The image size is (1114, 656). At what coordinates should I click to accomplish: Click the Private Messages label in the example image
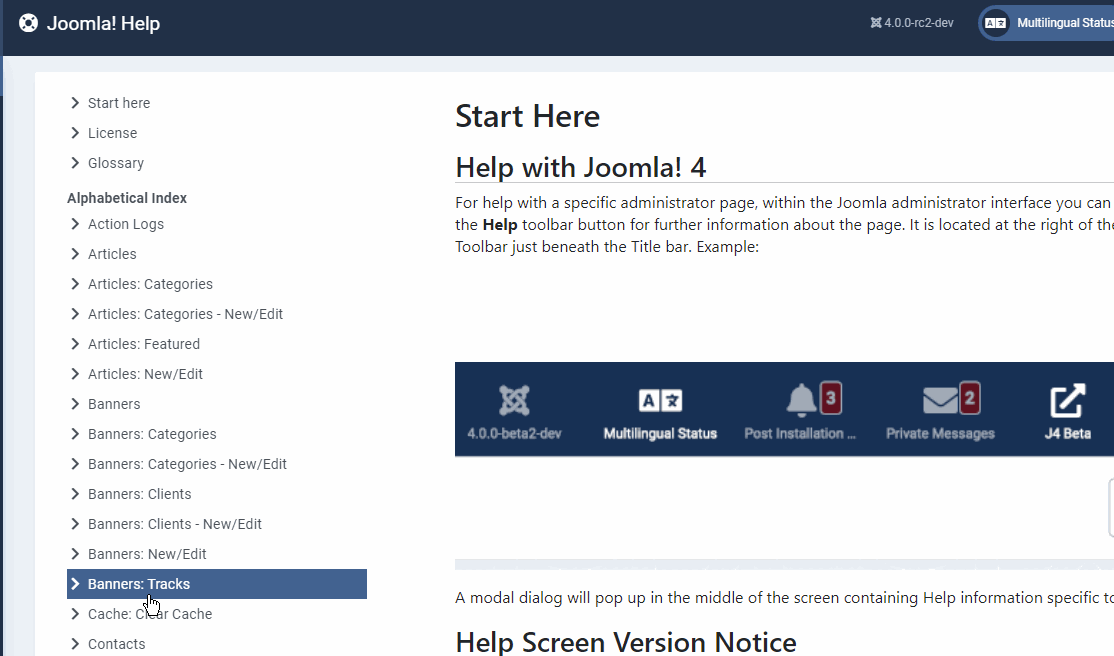[x=940, y=434]
